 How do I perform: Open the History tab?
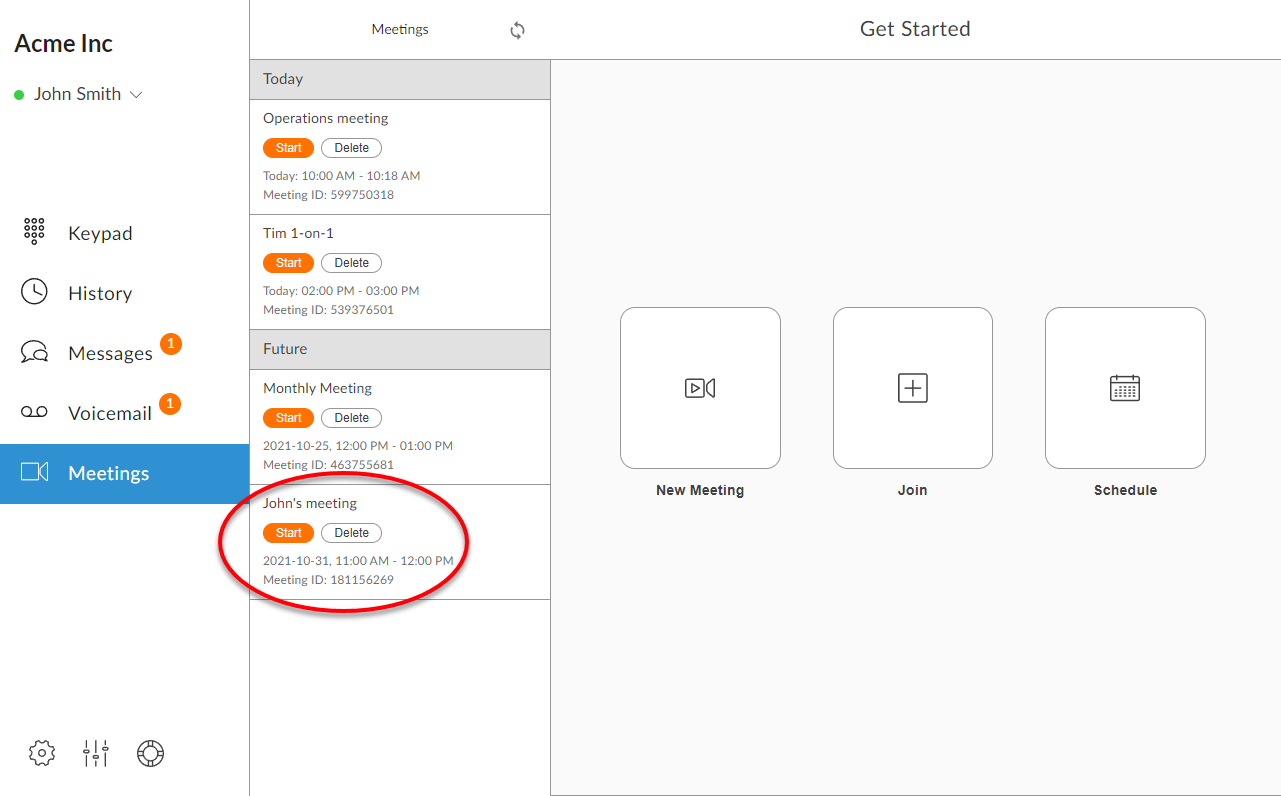pyautogui.click(x=99, y=293)
